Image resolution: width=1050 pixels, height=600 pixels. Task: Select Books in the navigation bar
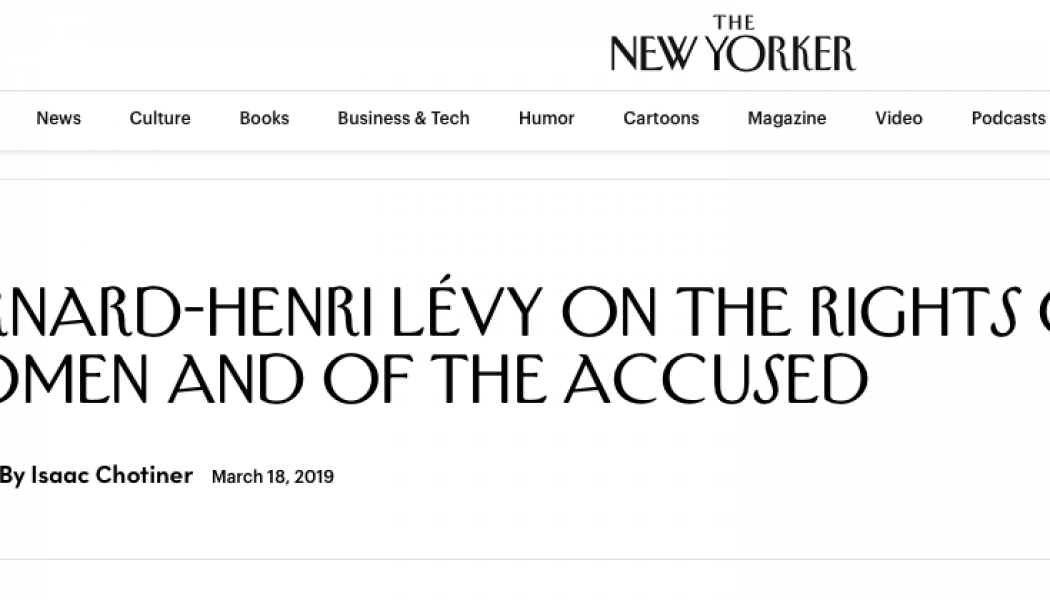click(x=264, y=118)
